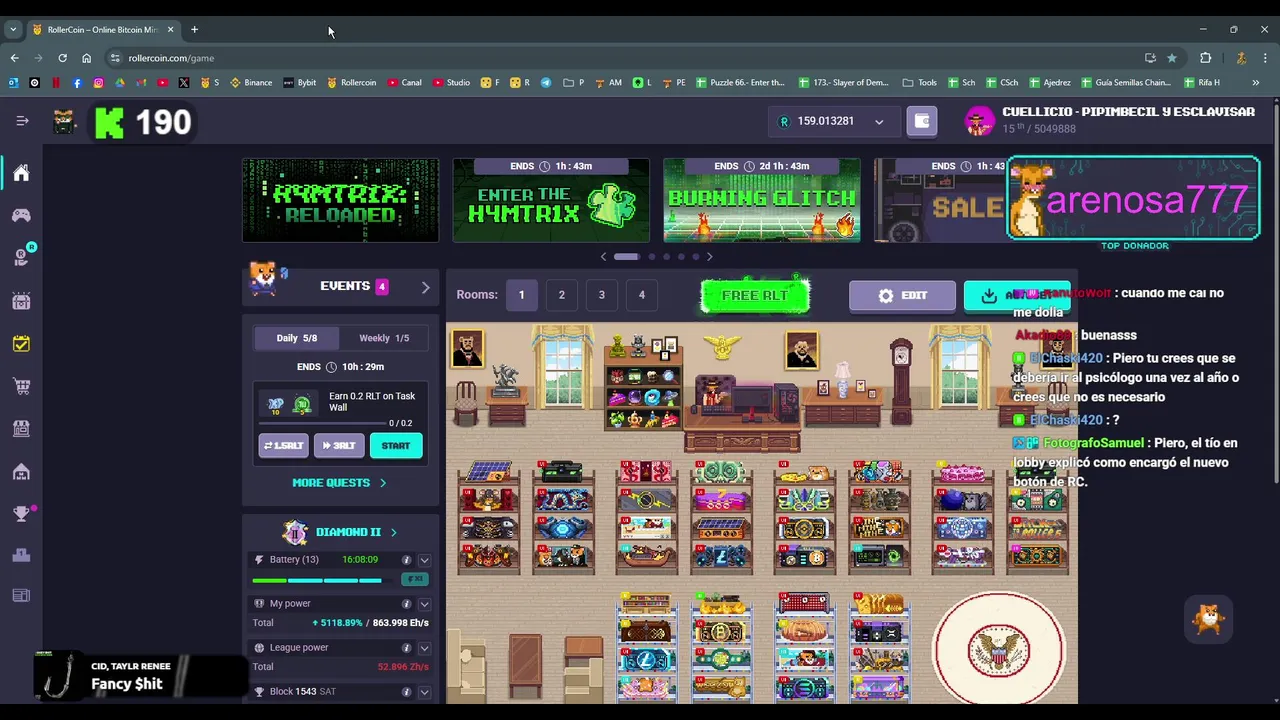The image size is (1280, 720).
Task: Click the 3RLT quest skip button
Action: [x=339, y=446]
